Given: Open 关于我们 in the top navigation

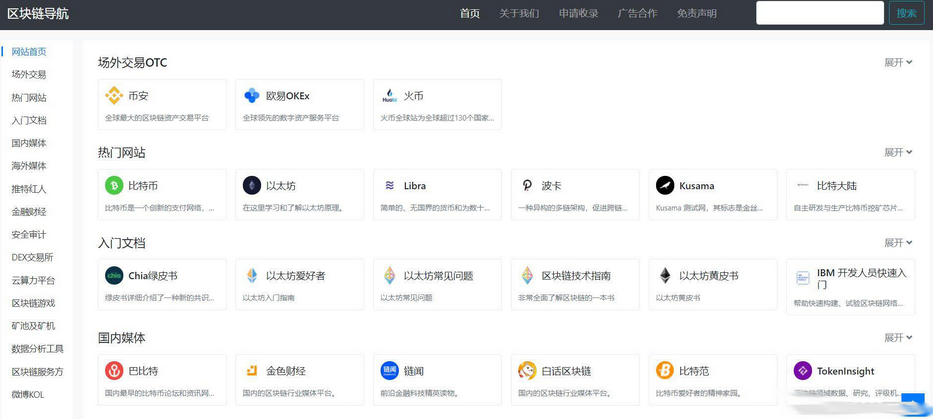Looking at the screenshot, I should [x=519, y=13].
